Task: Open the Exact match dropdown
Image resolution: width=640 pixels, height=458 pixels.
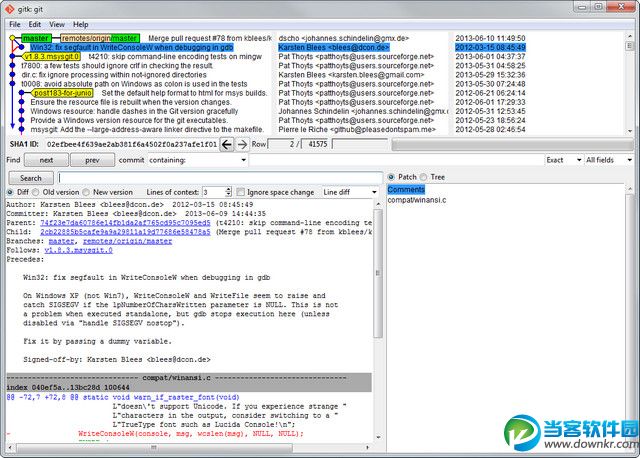Action: 563,160
